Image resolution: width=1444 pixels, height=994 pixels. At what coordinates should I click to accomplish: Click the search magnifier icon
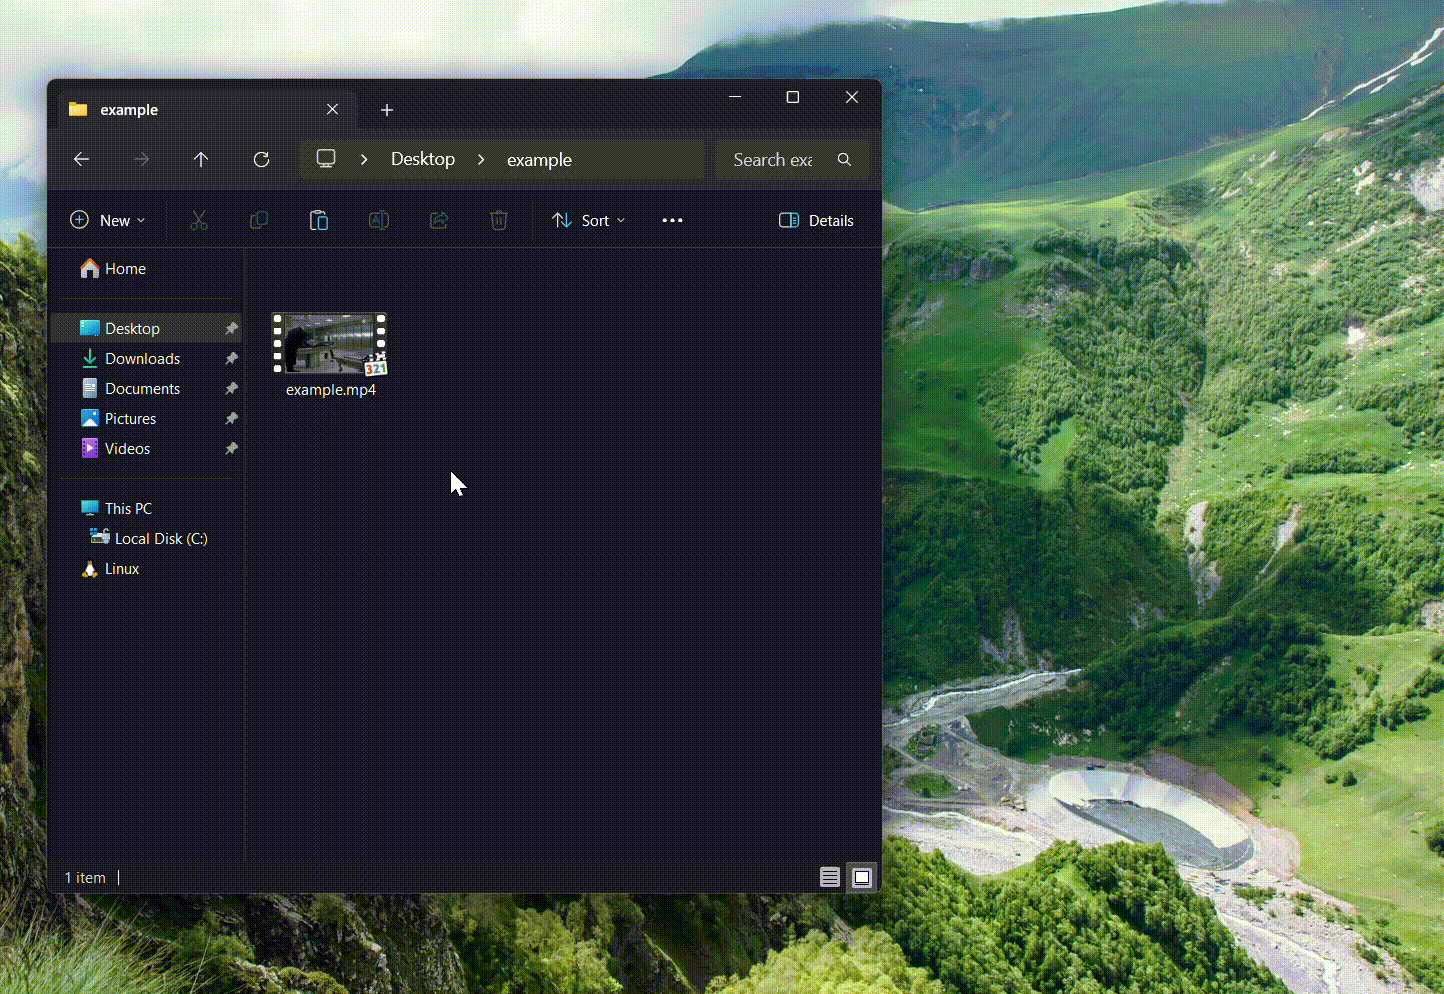(844, 160)
